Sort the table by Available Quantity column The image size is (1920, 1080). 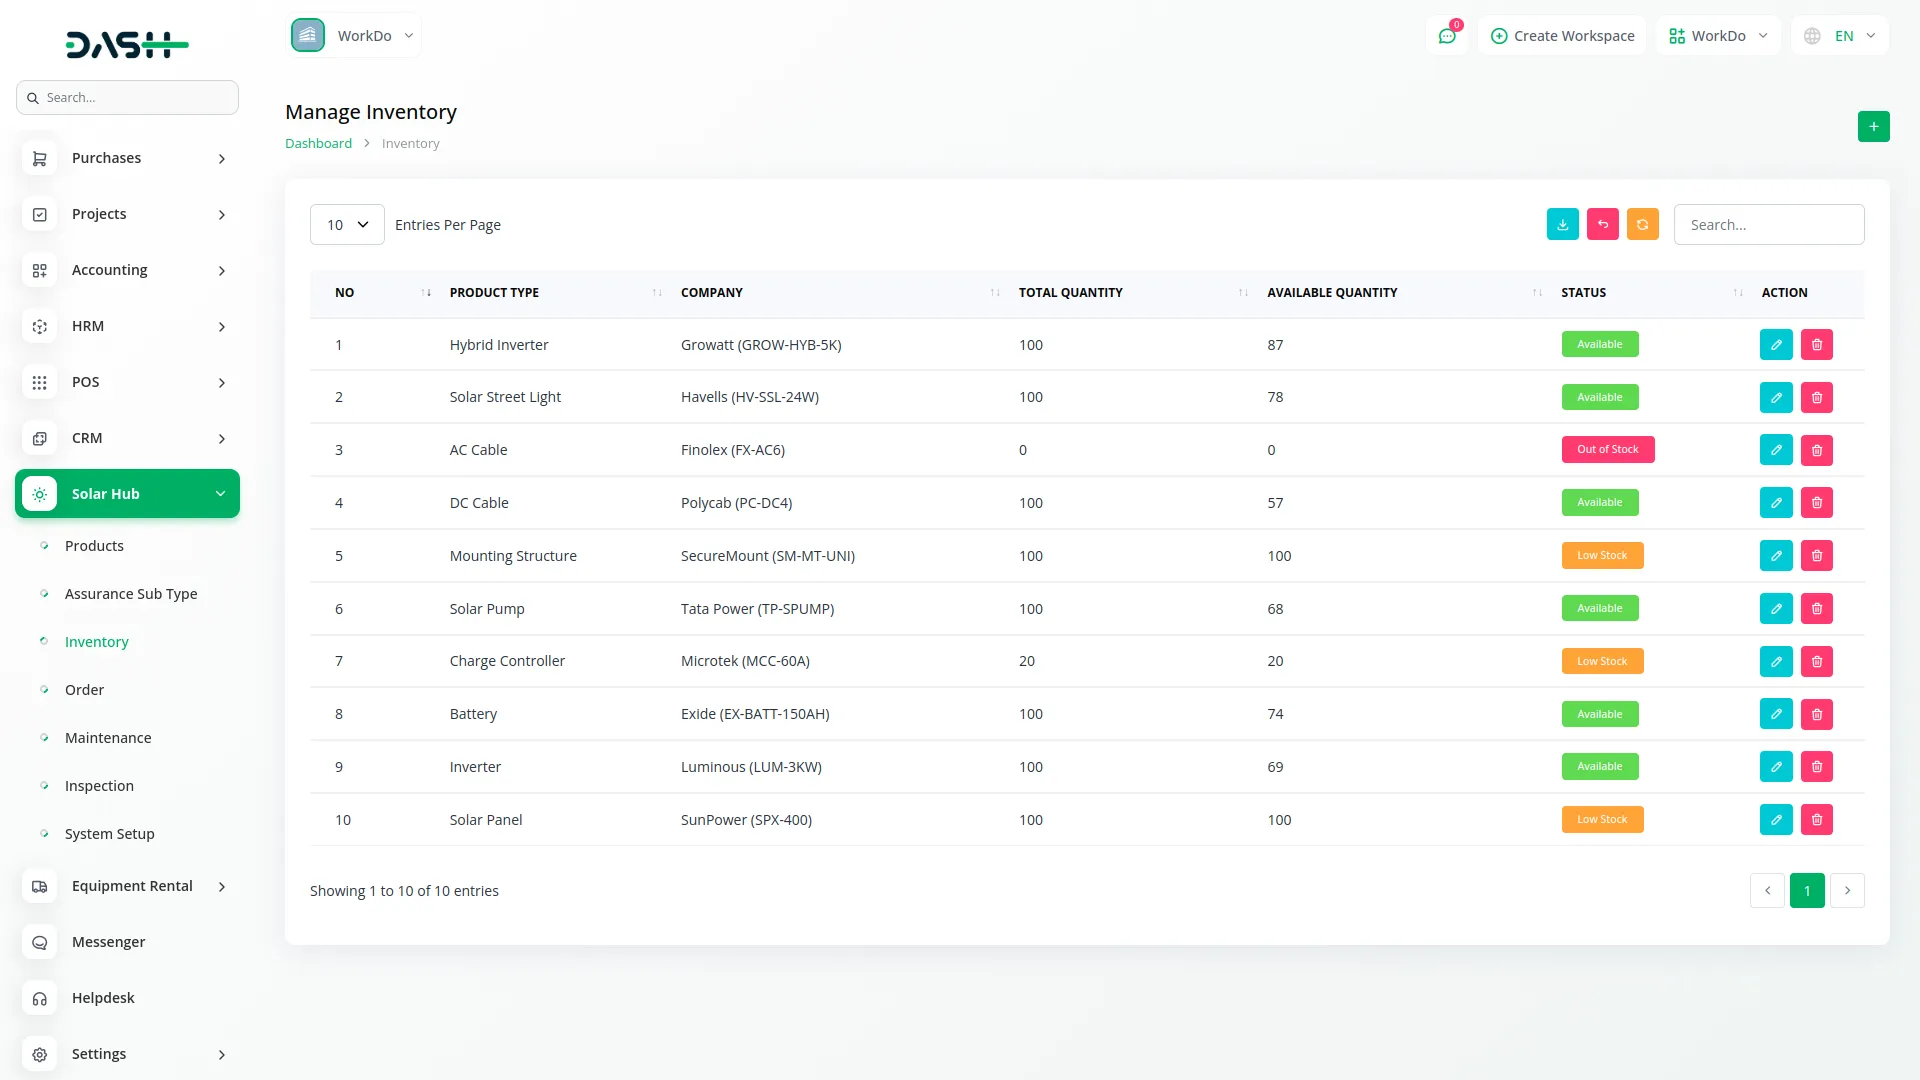coord(1331,293)
